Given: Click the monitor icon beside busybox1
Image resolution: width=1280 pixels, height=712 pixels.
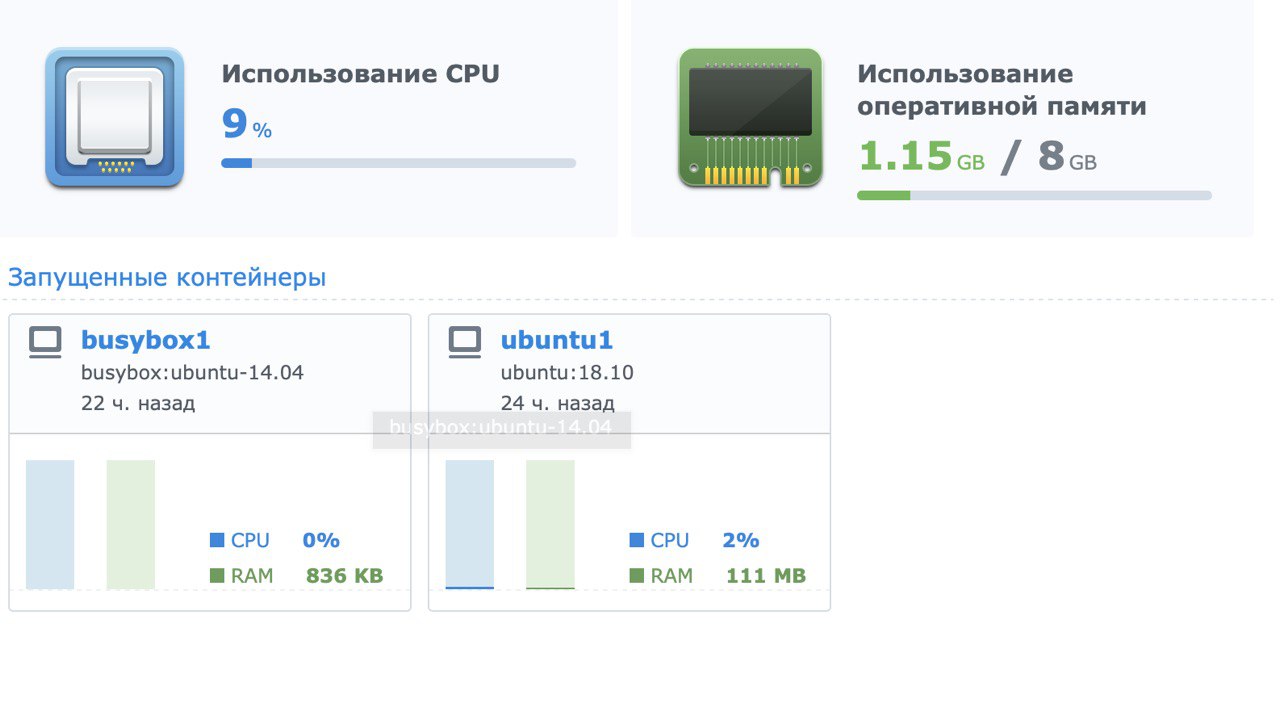Looking at the screenshot, I should 45,342.
